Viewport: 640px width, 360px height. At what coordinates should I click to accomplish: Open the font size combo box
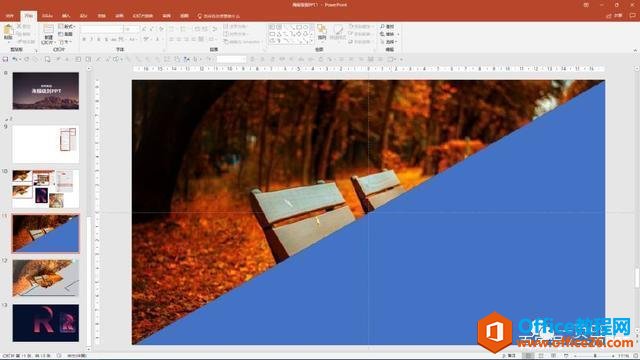pyautogui.click(x=131, y=29)
